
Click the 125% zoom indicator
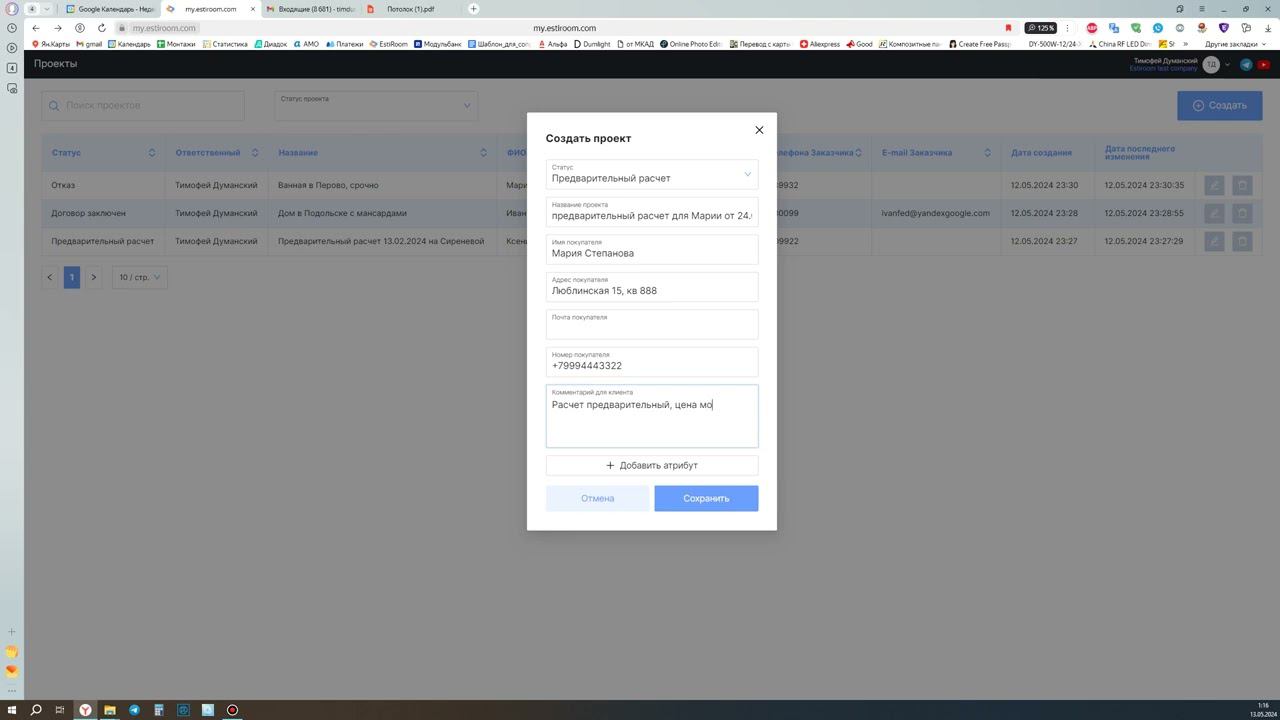1041,28
